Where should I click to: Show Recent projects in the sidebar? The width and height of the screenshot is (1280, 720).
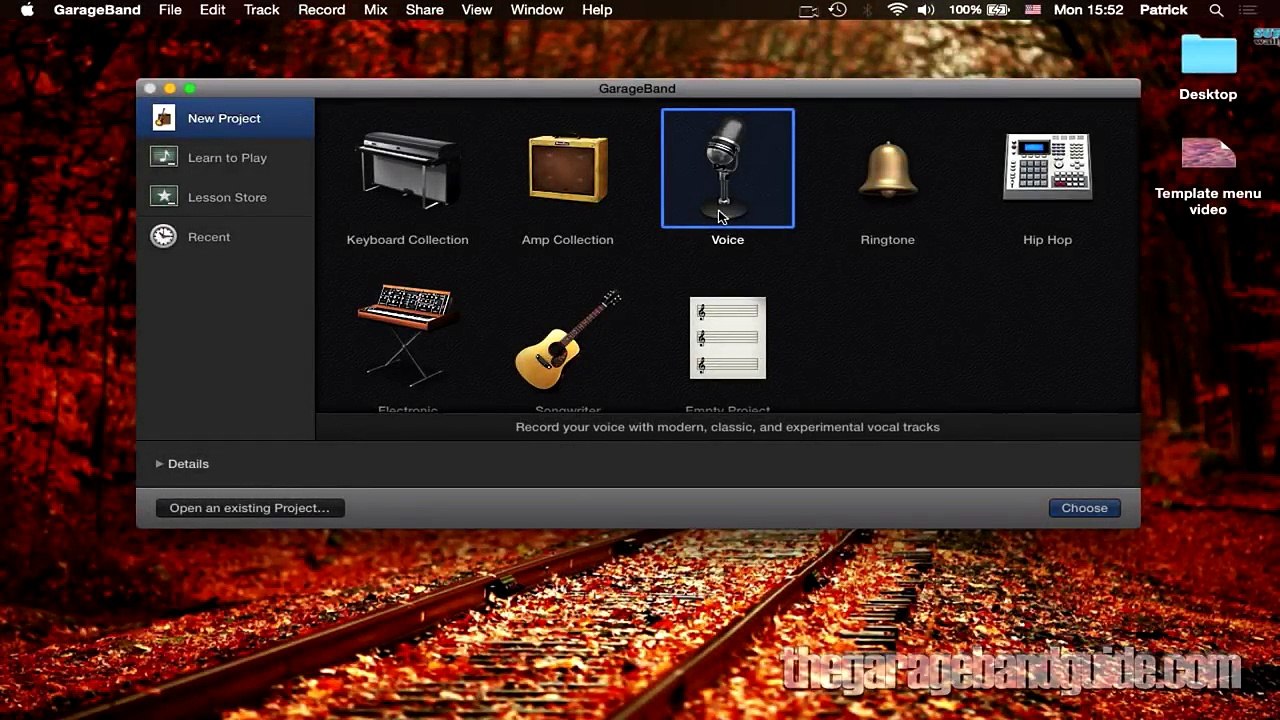click(x=225, y=237)
